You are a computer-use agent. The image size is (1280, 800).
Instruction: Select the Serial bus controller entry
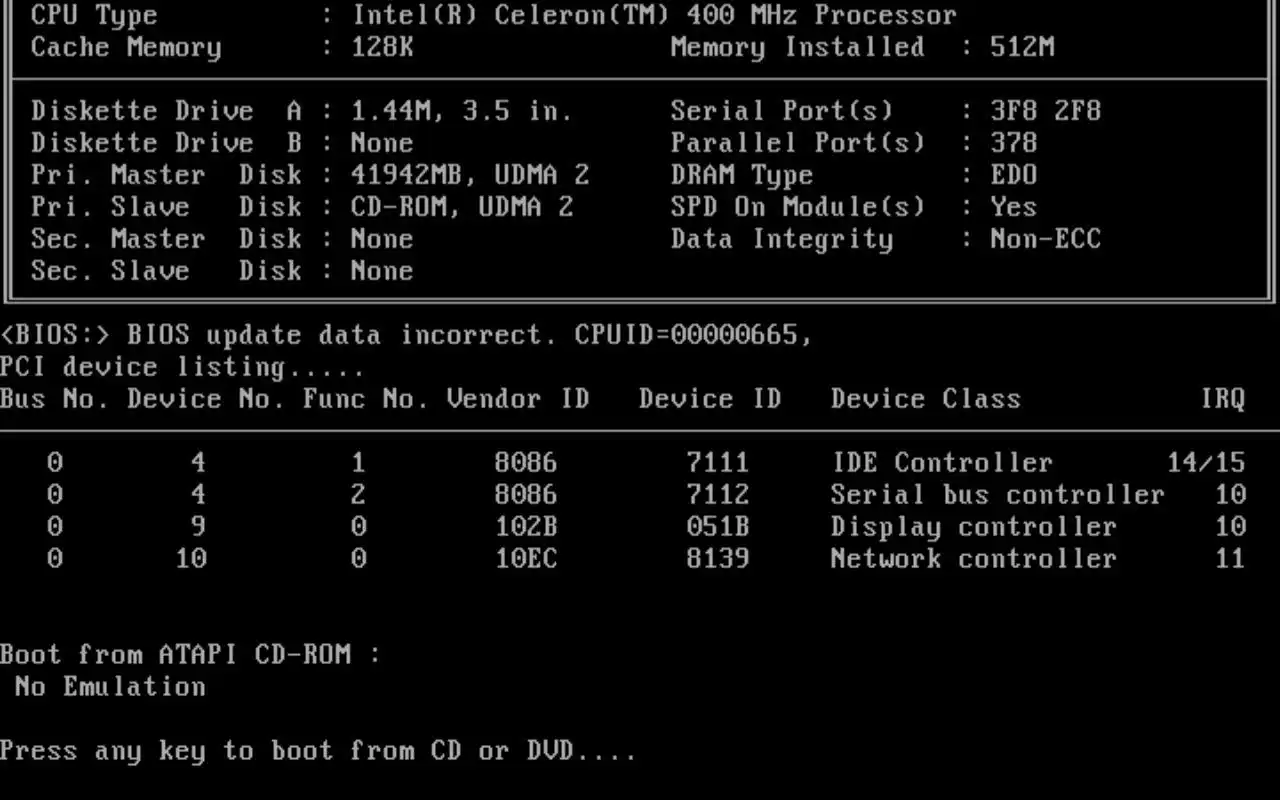pyautogui.click(x=997, y=495)
